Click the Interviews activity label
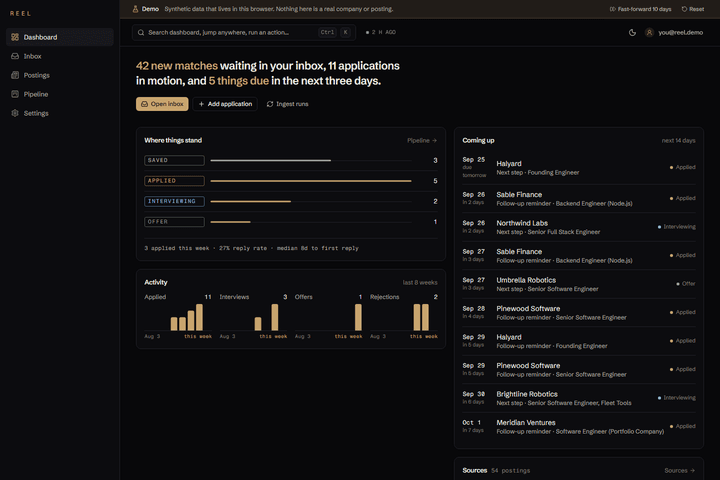Image resolution: width=720 pixels, height=480 pixels. 234,297
